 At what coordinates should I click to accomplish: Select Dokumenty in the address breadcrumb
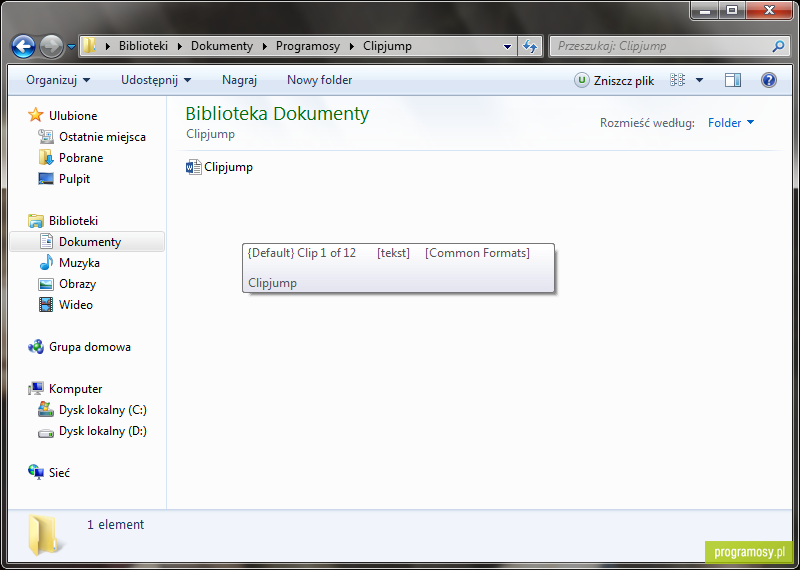(222, 46)
